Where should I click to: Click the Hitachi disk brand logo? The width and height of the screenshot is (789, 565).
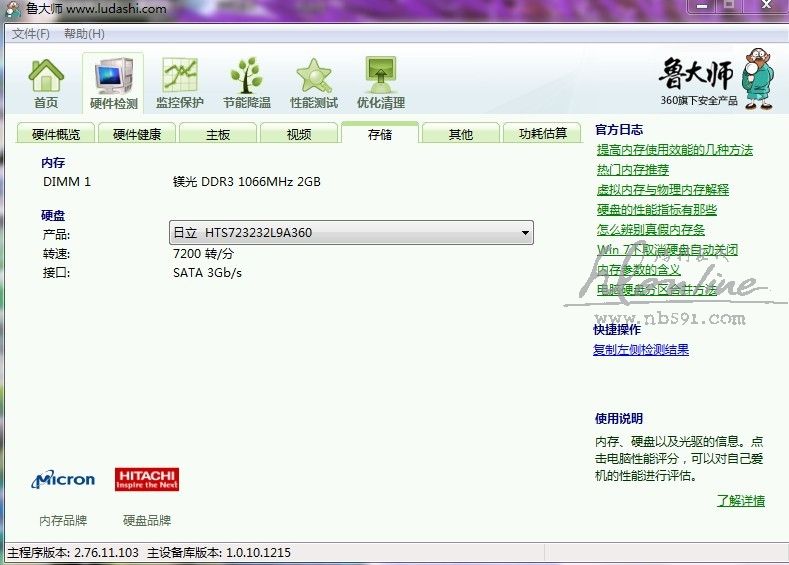click(147, 479)
